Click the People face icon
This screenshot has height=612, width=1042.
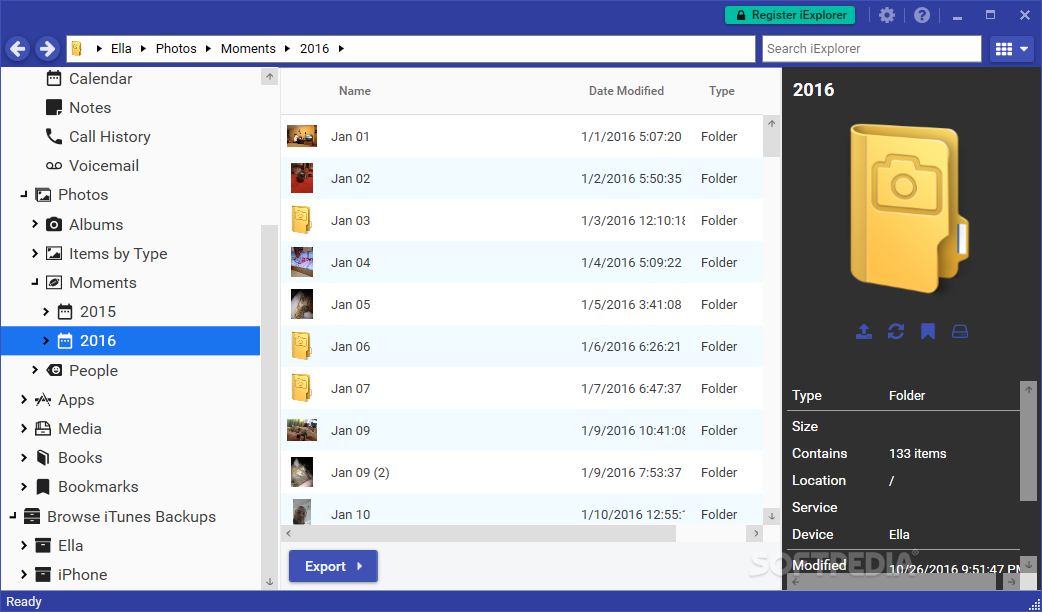[x=54, y=370]
